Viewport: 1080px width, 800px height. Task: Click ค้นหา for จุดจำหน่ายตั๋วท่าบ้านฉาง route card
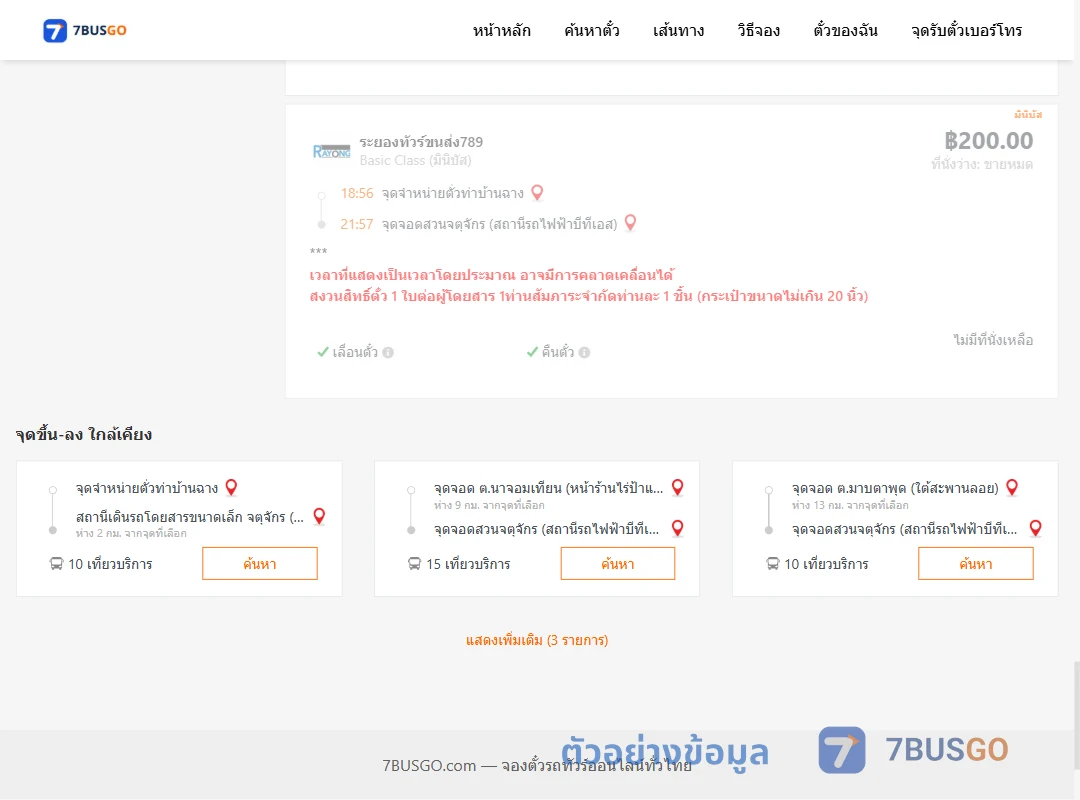click(x=260, y=564)
